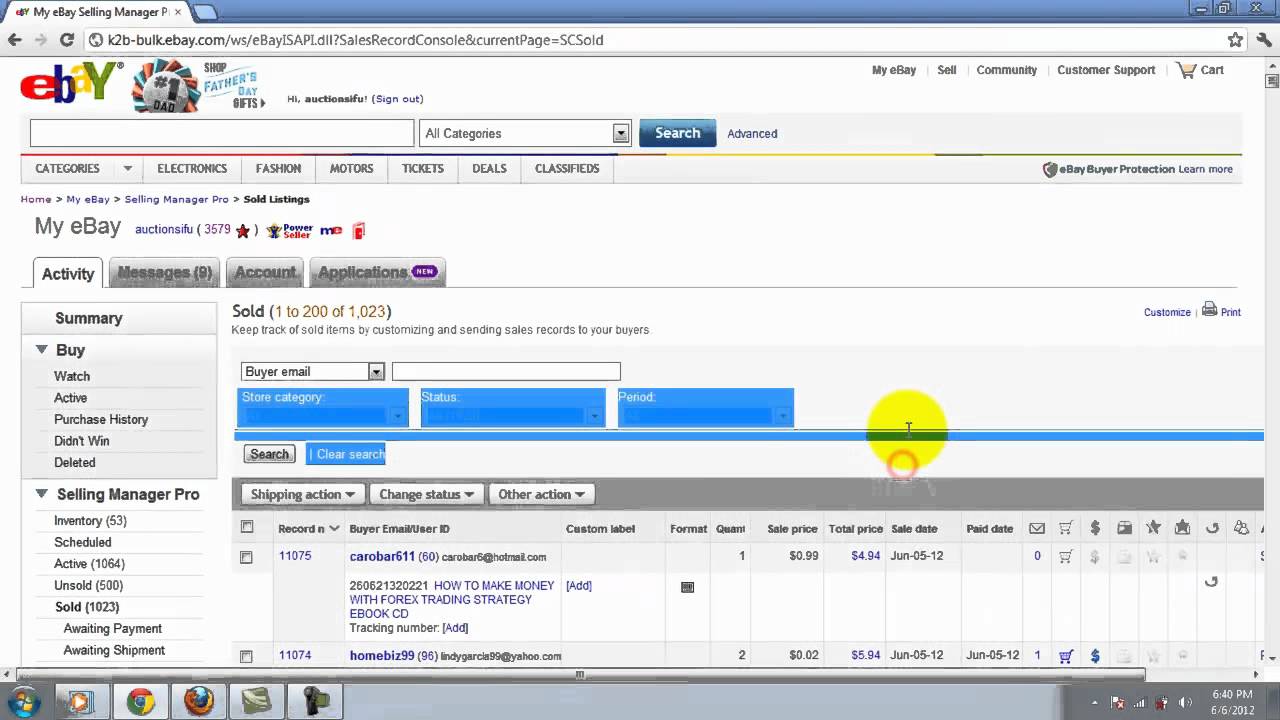
Task: Click the Sign out link
Action: click(398, 99)
